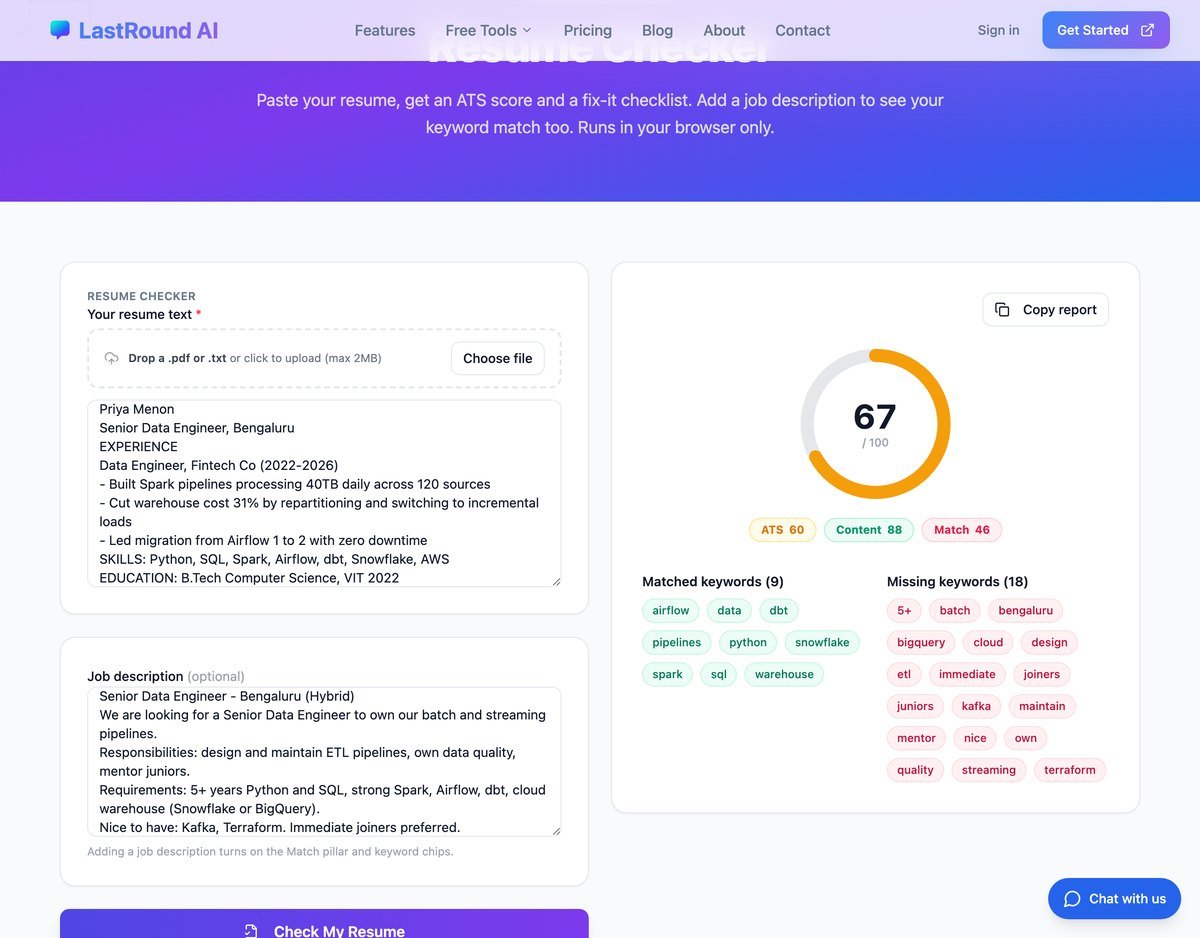Click the missing keyword chip nice

(x=975, y=738)
